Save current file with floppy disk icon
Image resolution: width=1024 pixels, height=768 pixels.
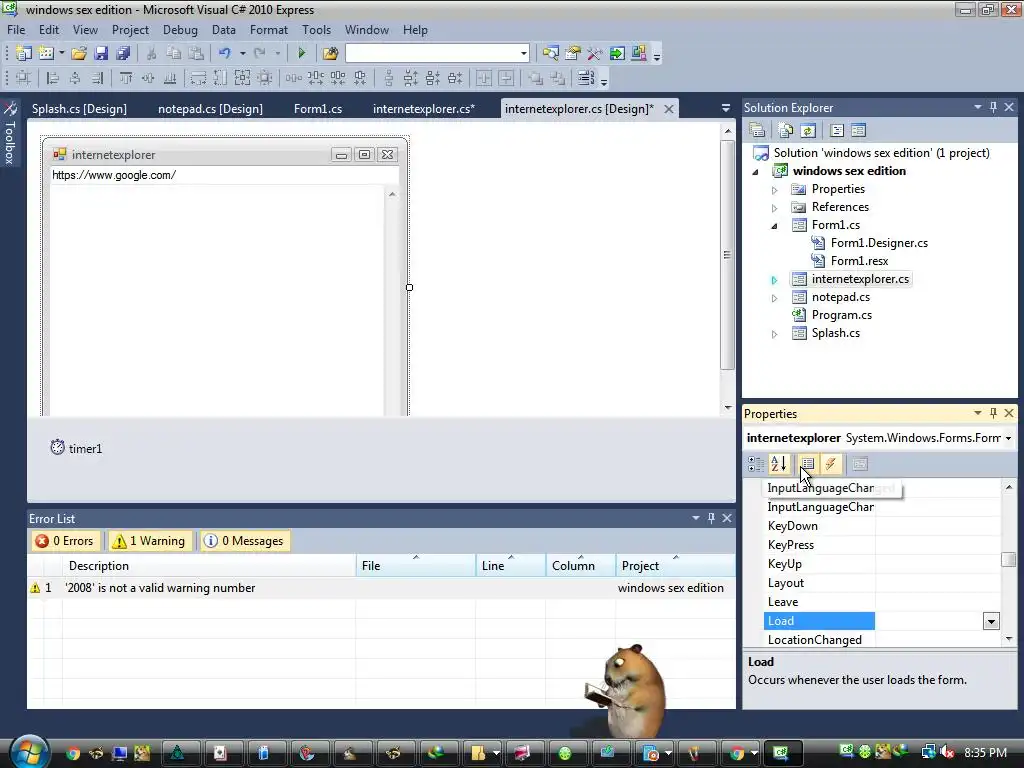pos(101,54)
